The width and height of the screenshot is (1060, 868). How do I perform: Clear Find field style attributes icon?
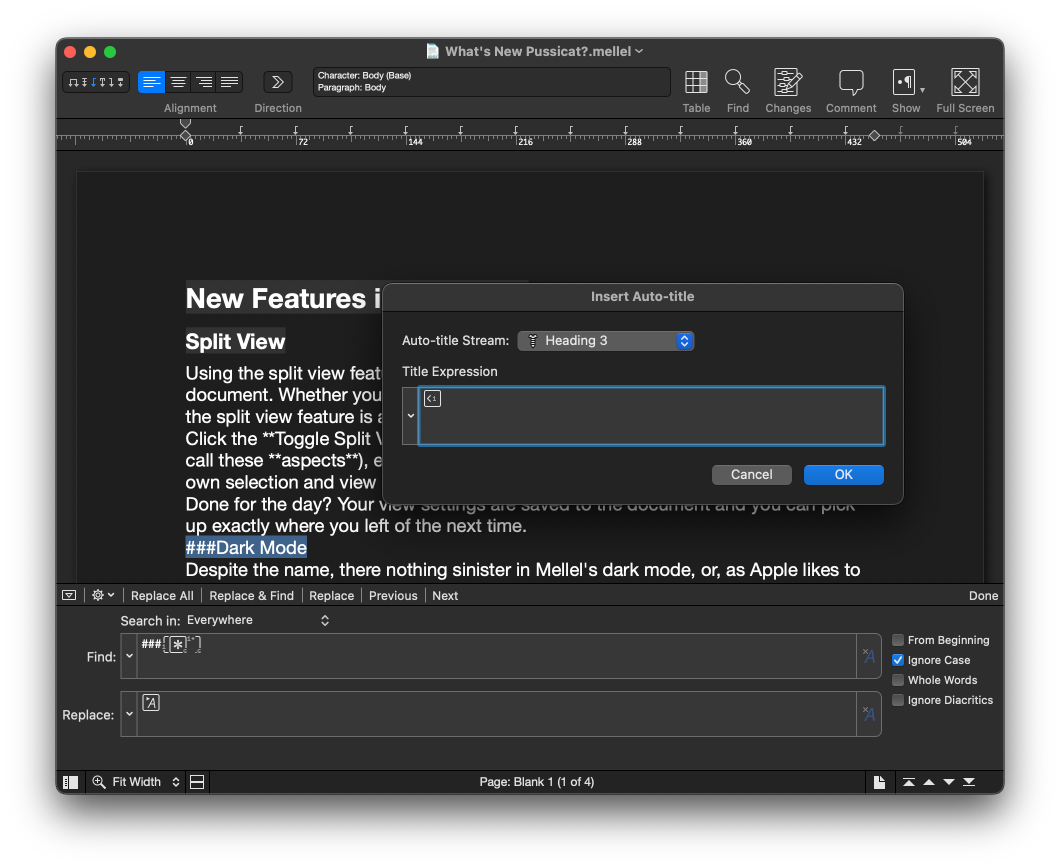tap(869, 655)
